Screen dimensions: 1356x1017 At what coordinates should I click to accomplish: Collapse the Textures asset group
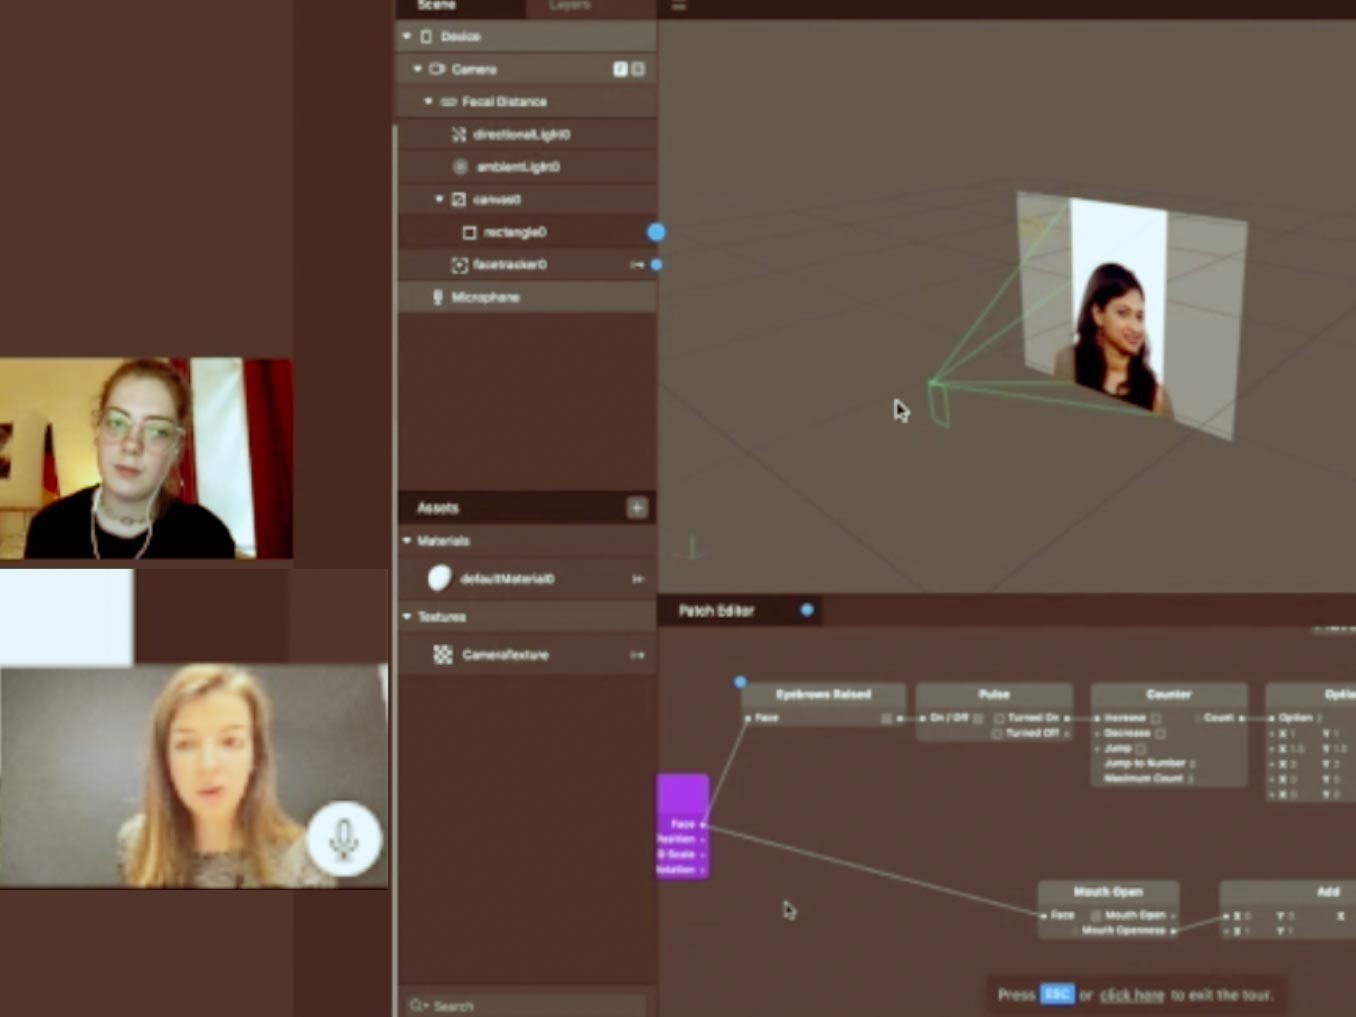tap(407, 617)
